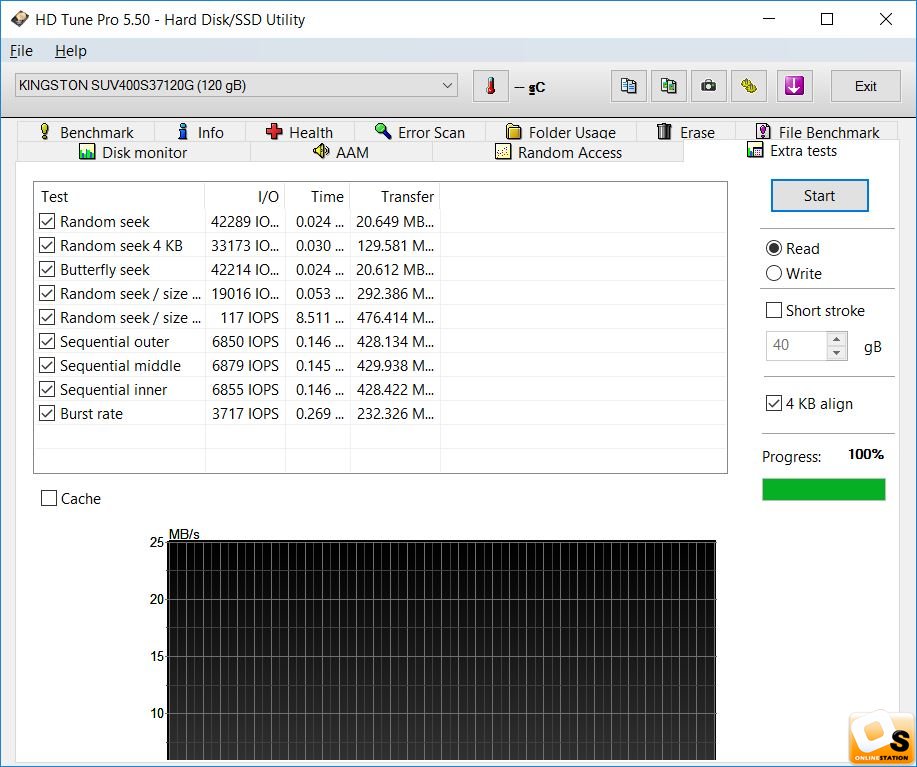Select the 117 IOPS value cell

(x=245, y=317)
